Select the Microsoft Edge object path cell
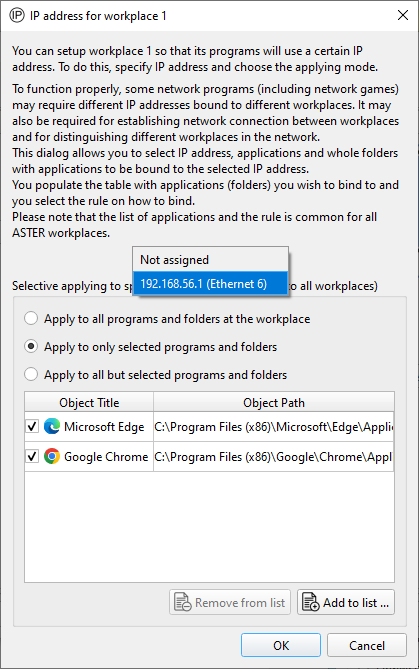 274,426
